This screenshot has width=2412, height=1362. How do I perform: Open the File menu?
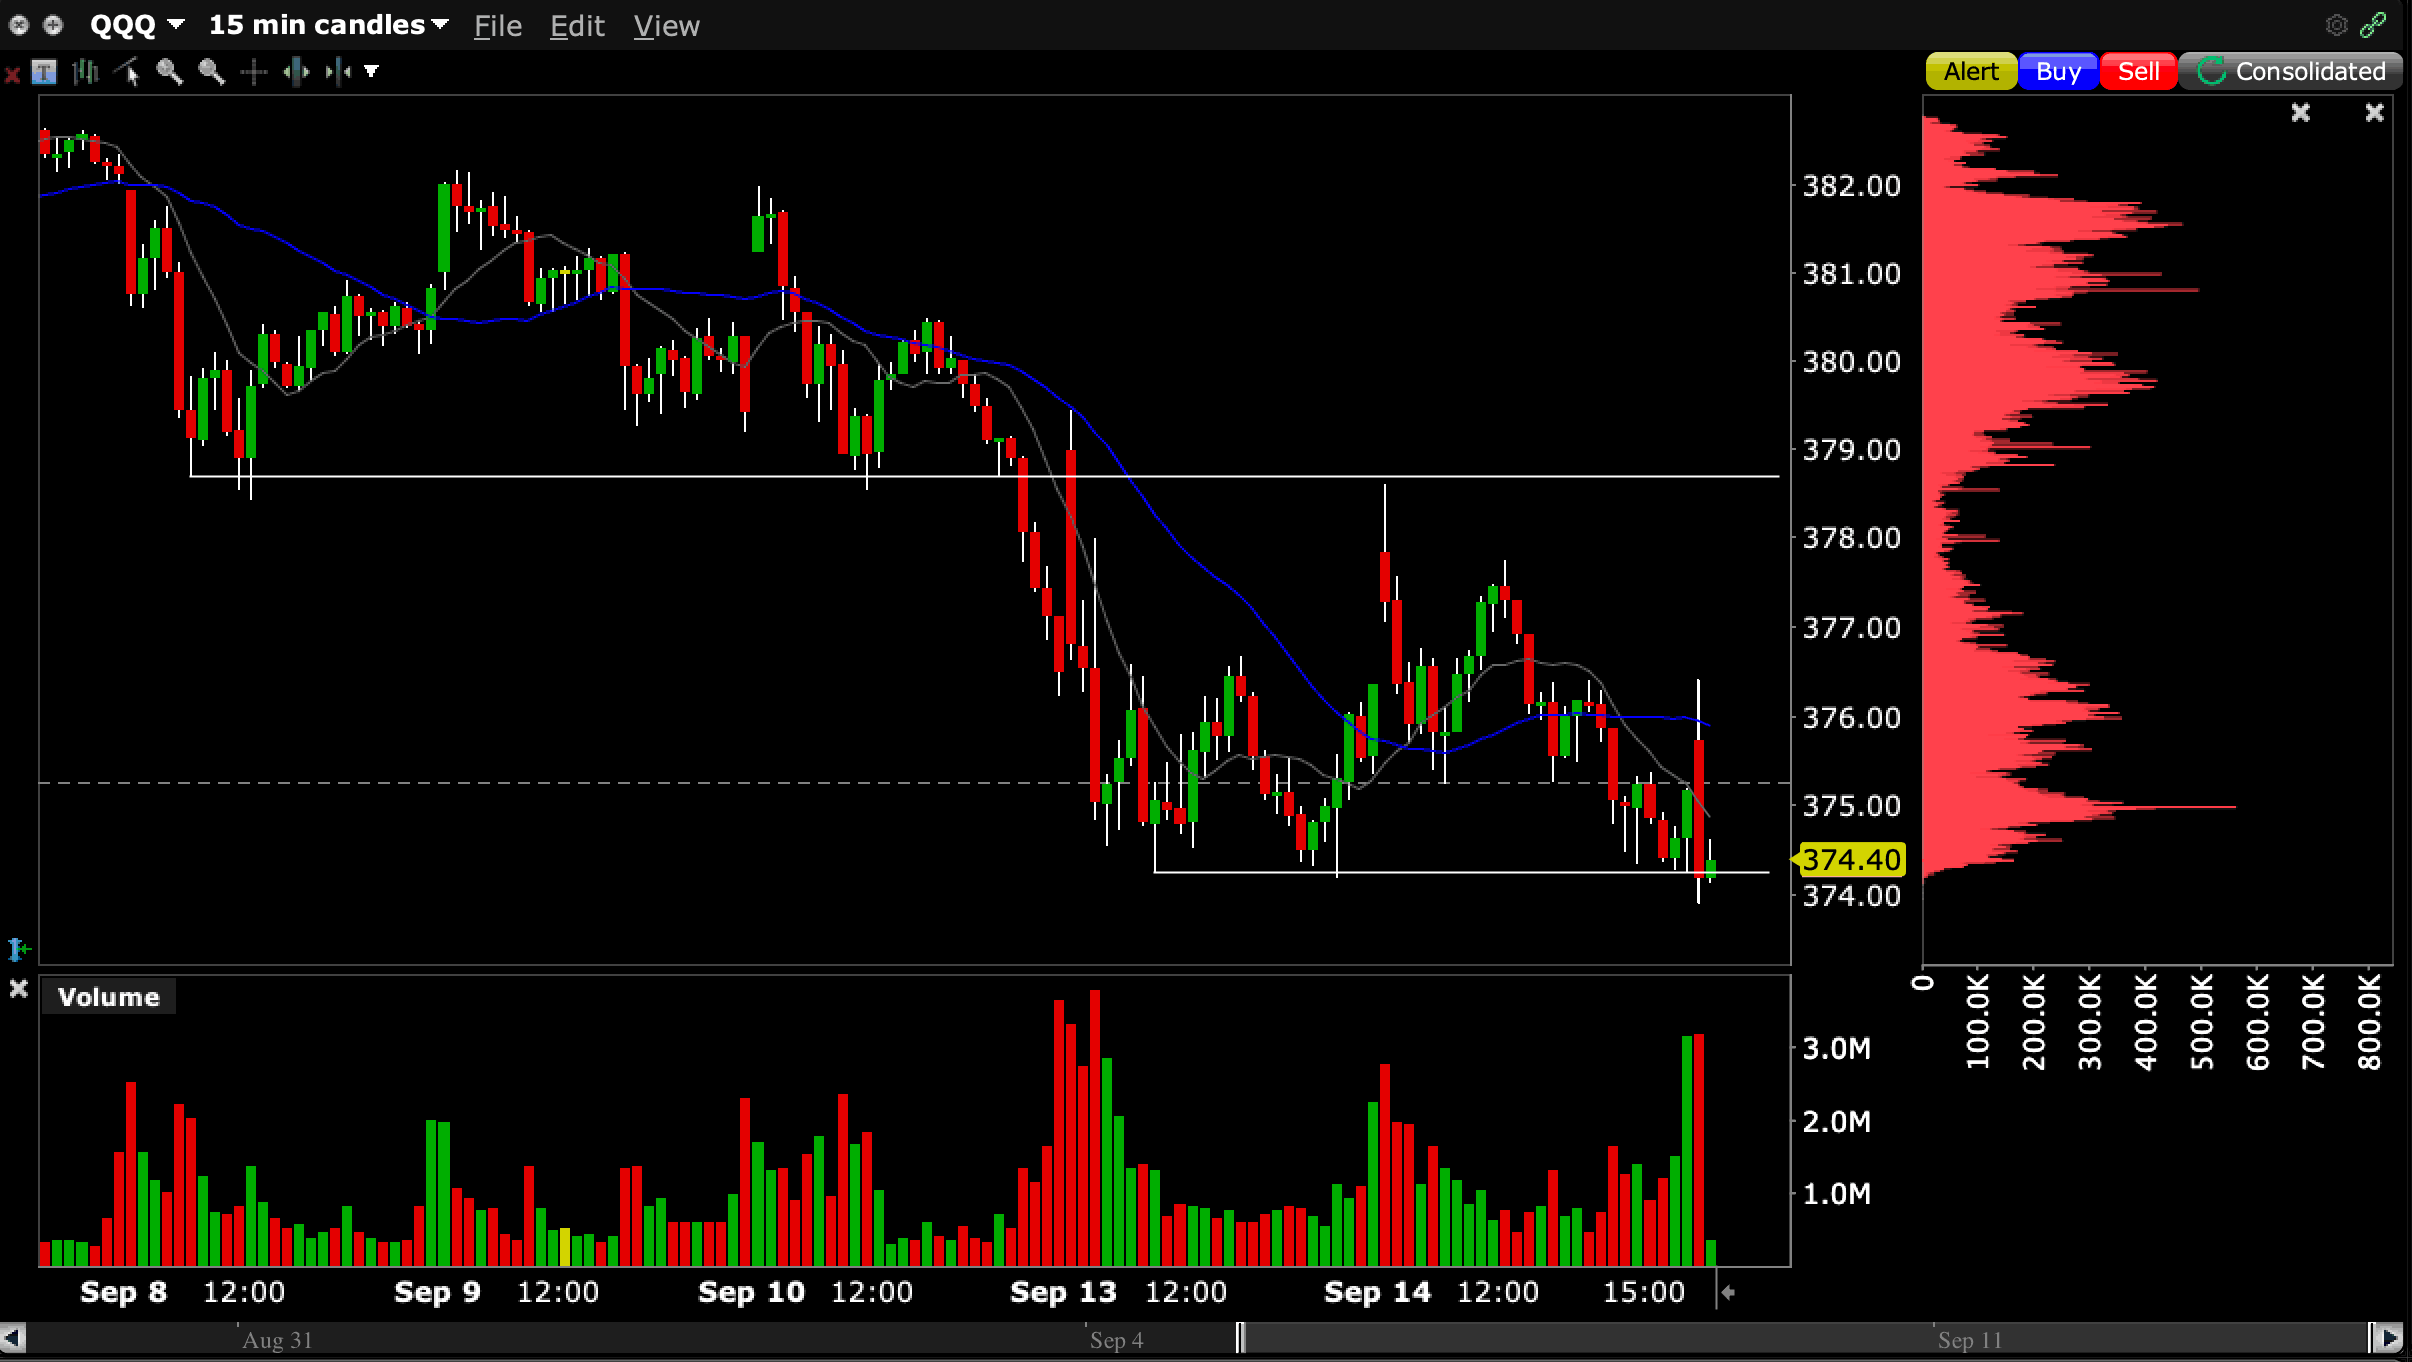pyautogui.click(x=497, y=26)
